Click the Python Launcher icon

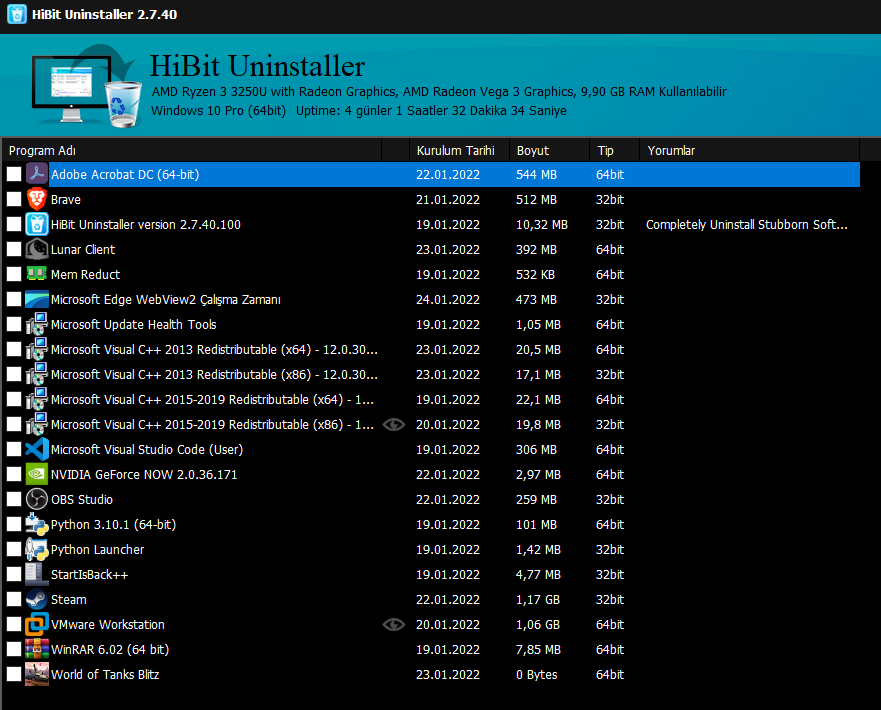coord(37,549)
